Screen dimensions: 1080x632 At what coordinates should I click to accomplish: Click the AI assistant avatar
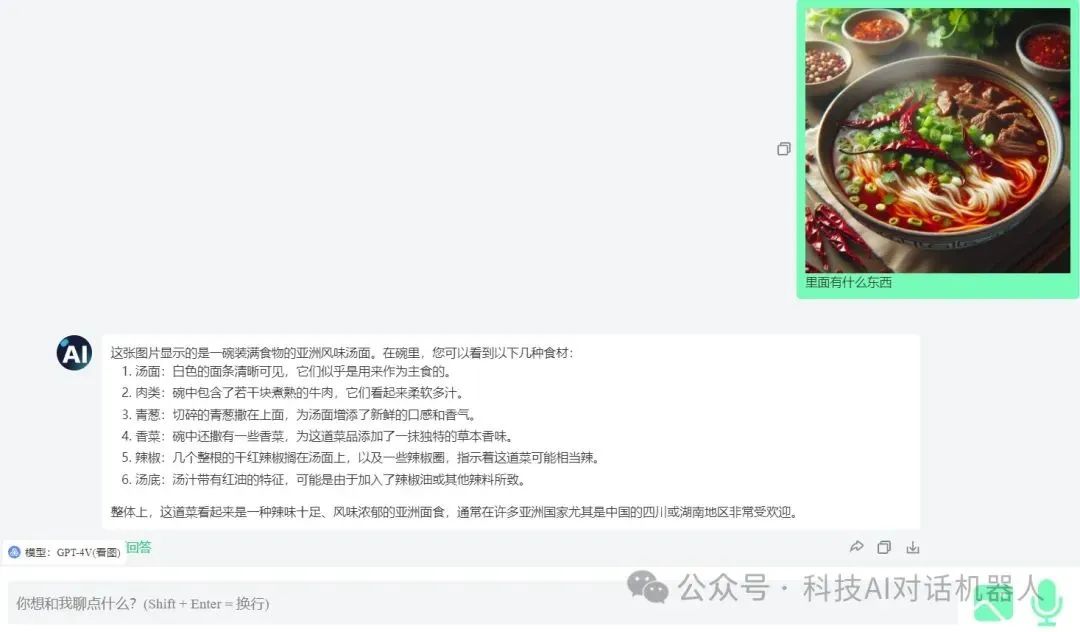(74, 353)
